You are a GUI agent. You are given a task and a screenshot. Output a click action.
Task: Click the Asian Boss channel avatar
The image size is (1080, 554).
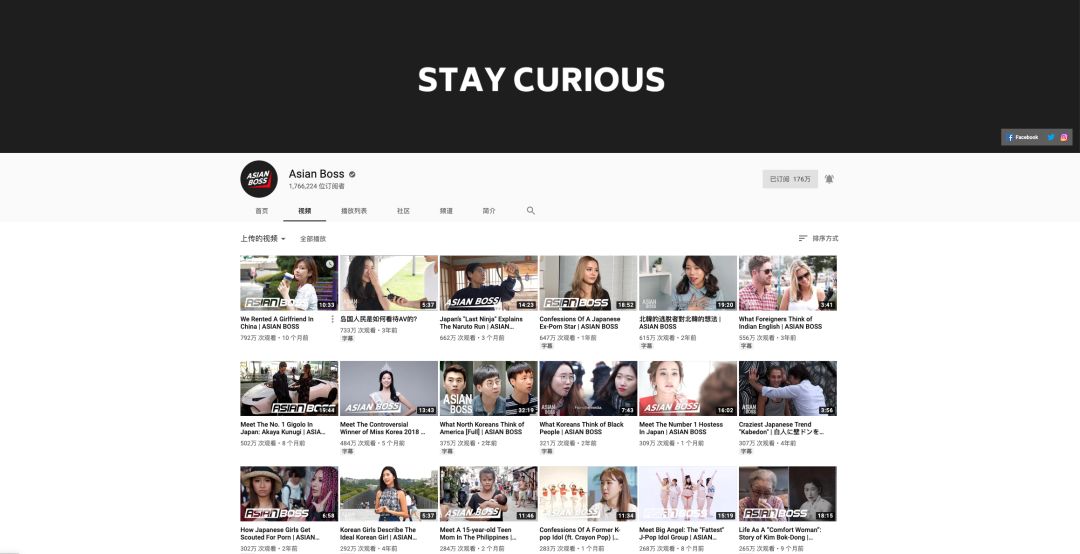coord(259,179)
